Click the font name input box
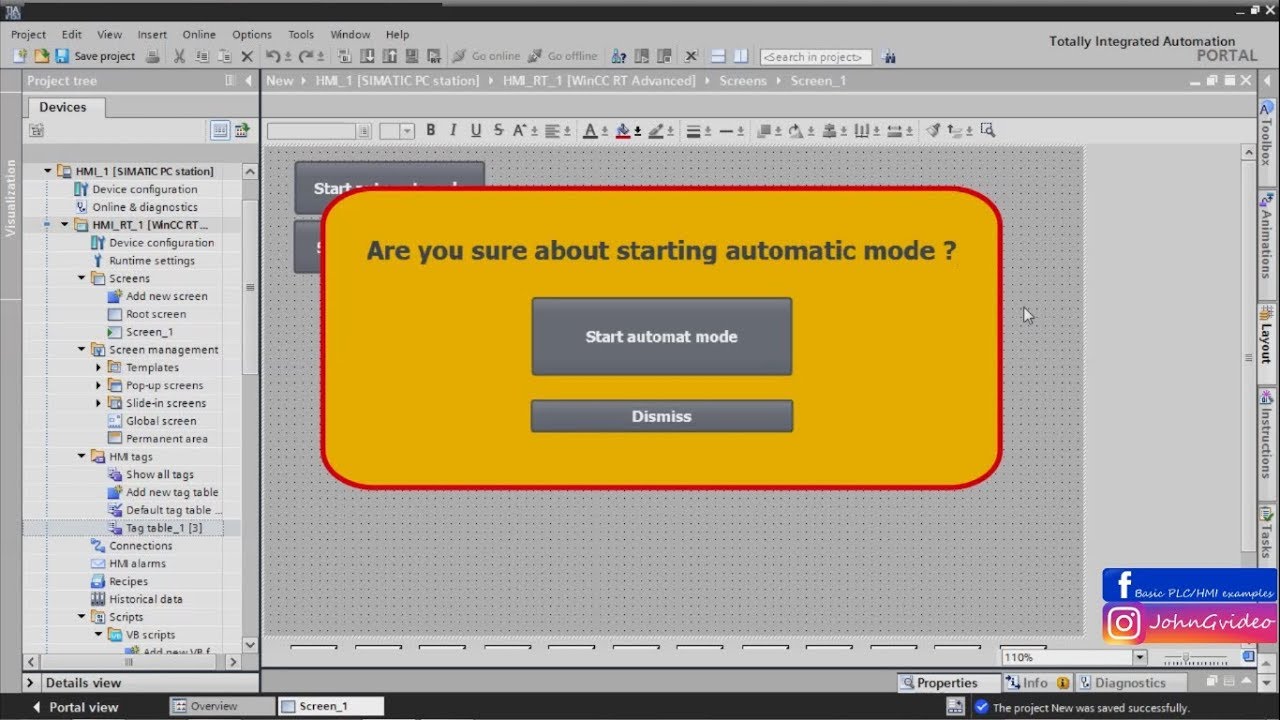The image size is (1280, 720). [x=312, y=131]
